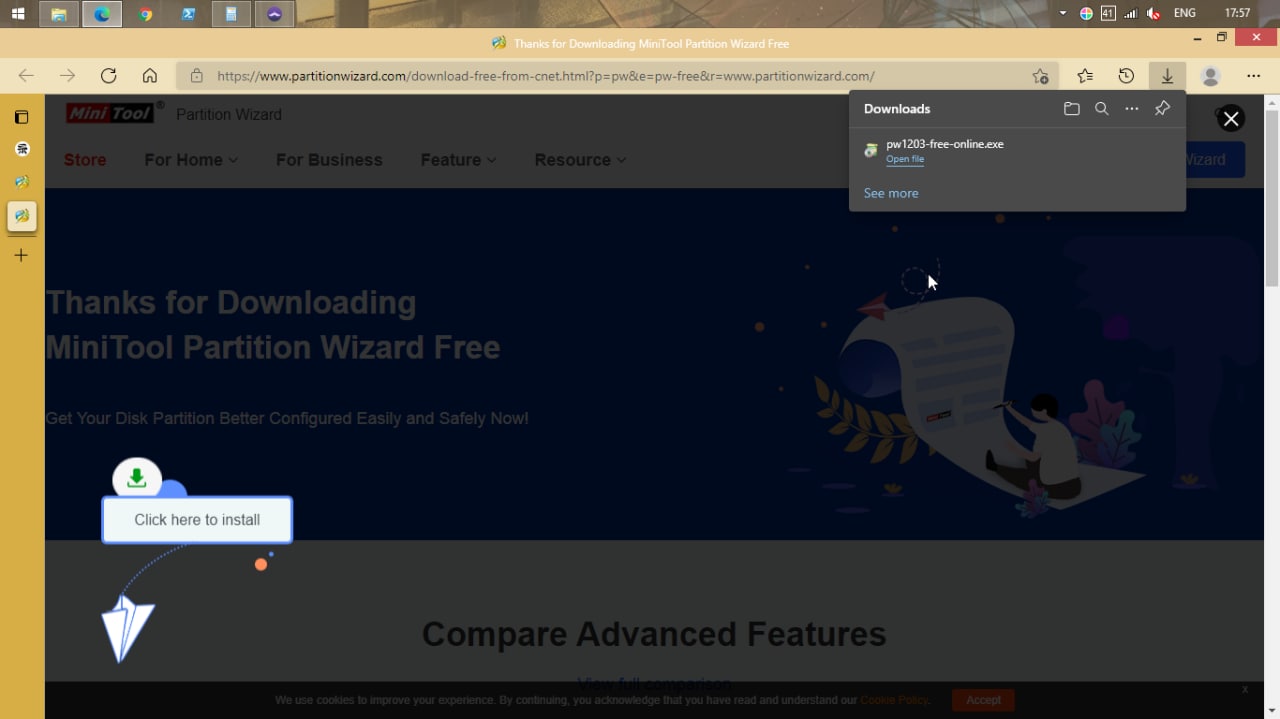Open the profile avatar button
The image size is (1280, 719).
click(1210, 76)
